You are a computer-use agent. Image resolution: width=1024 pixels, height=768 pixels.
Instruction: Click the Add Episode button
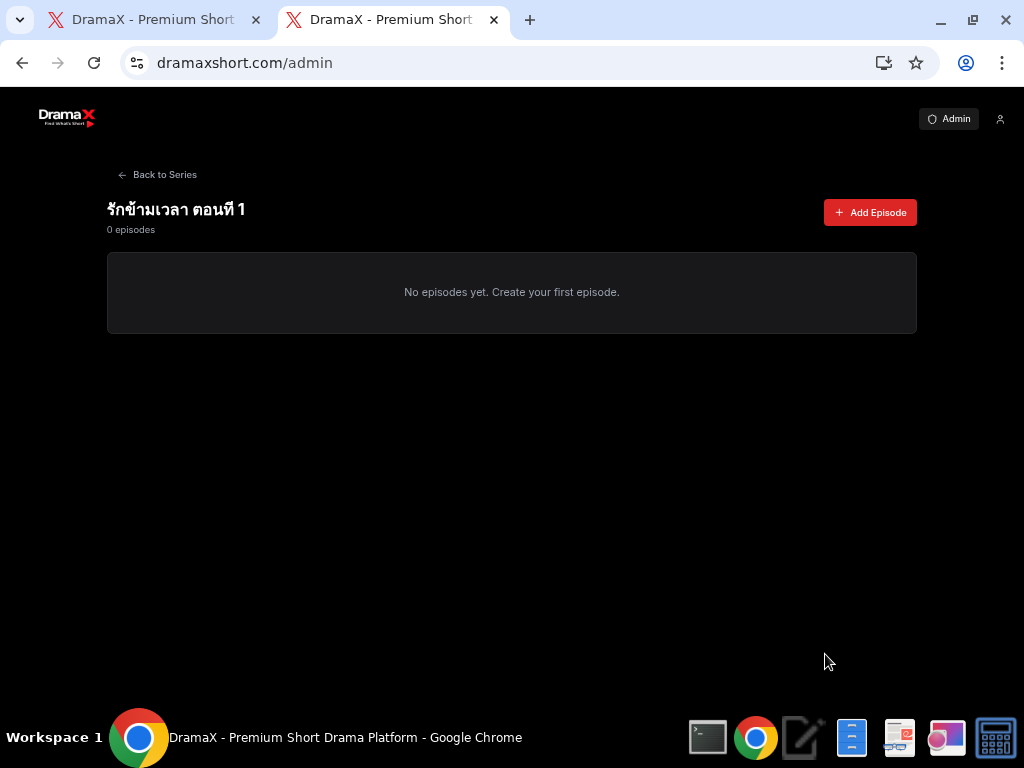click(870, 212)
